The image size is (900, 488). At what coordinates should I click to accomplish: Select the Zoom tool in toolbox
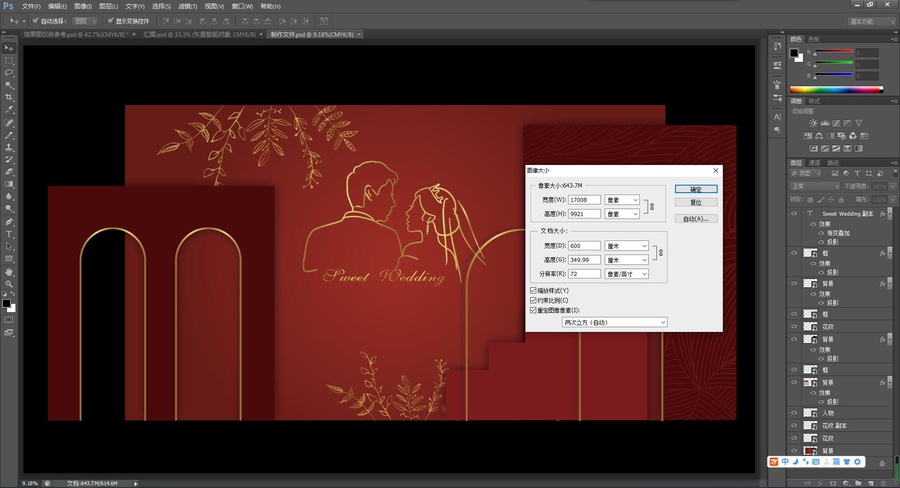point(9,284)
